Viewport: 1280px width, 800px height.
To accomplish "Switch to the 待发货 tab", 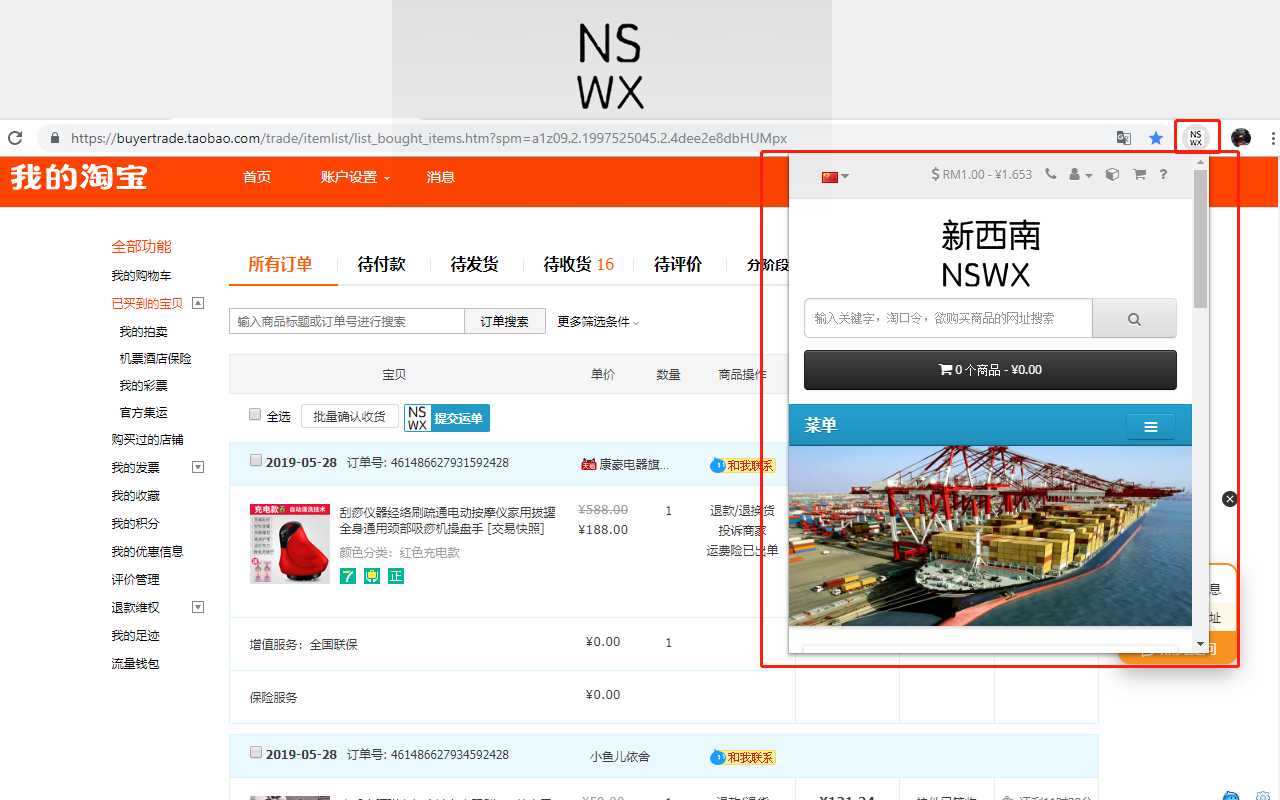I will 474,264.
